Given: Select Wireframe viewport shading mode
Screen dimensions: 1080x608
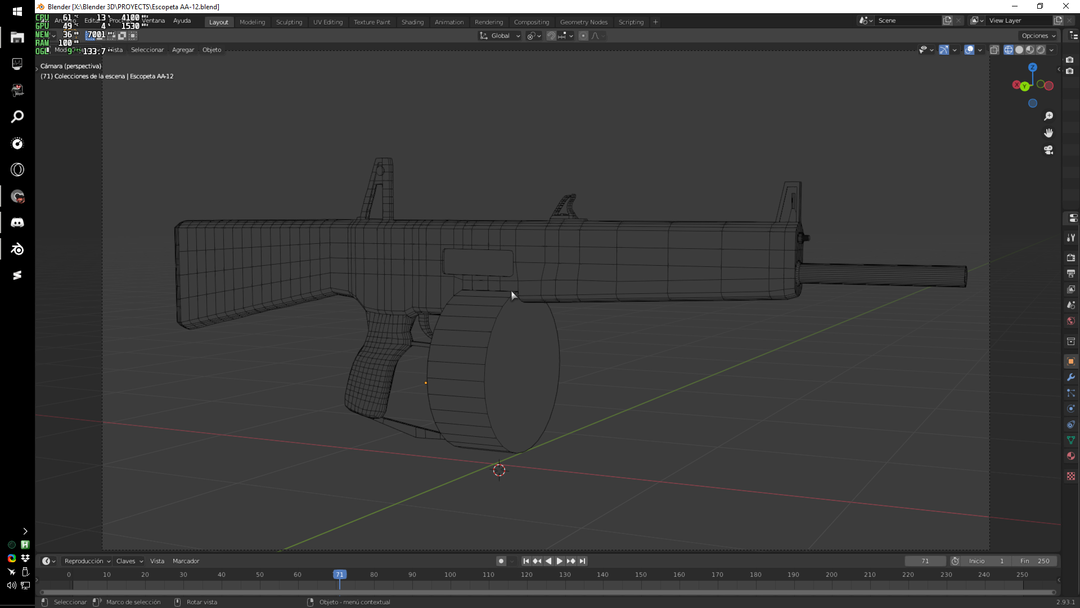Looking at the screenshot, I should coord(1008,49).
